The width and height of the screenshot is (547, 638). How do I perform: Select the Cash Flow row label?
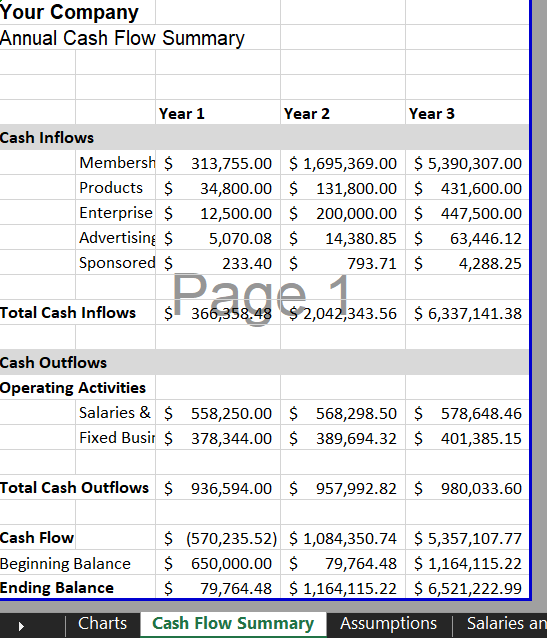point(37,537)
